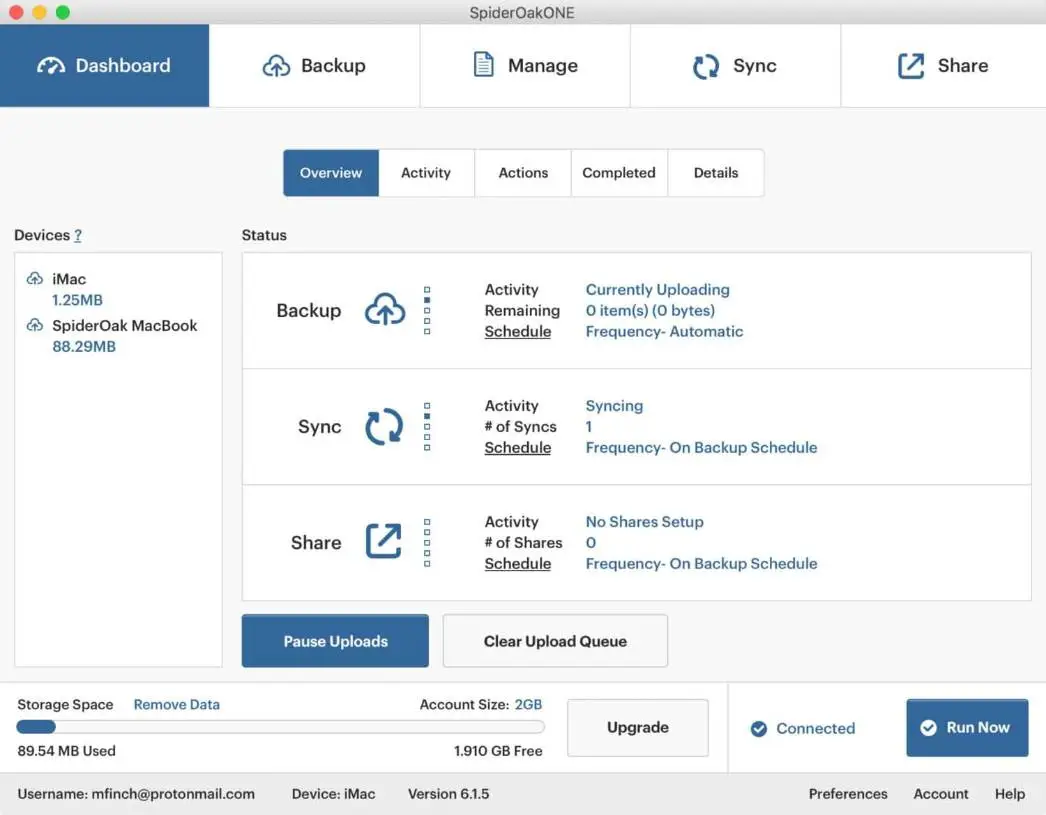Click the Run Now button
The height and width of the screenshot is (815, 1046).
point(967,728)
